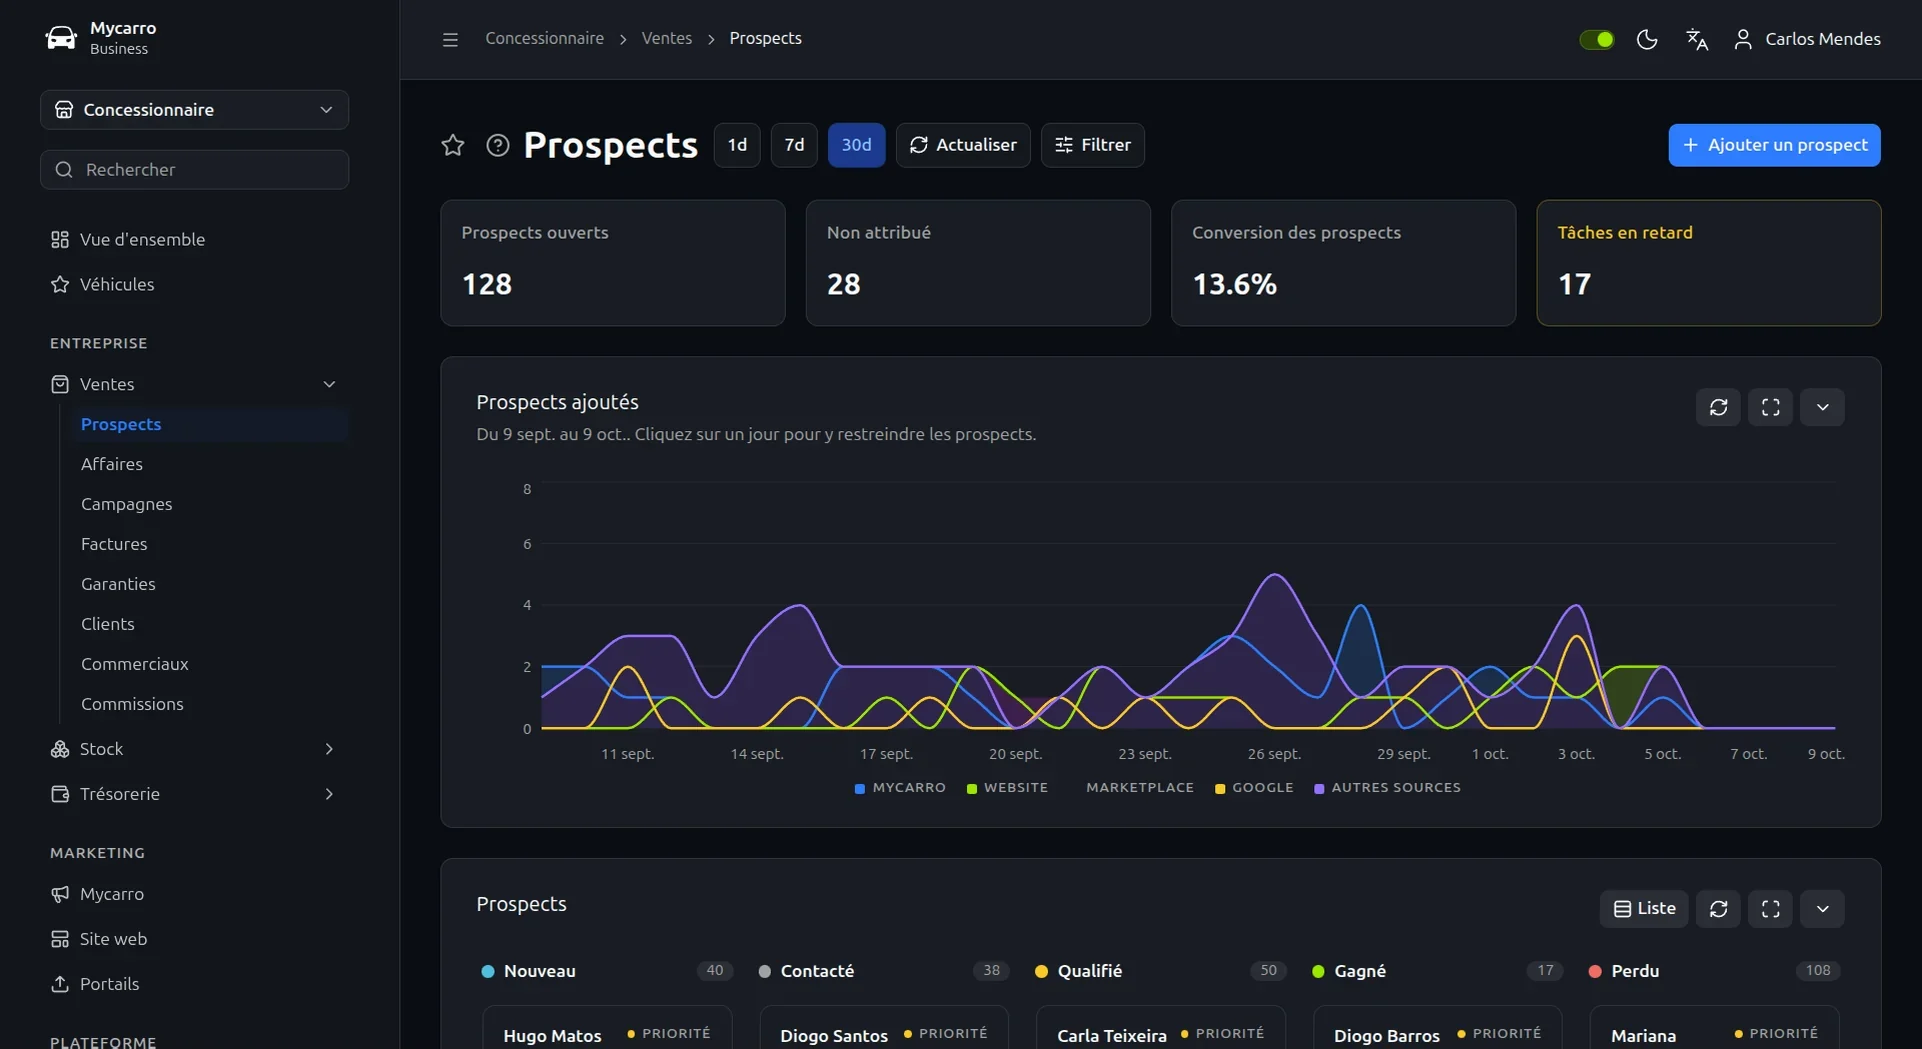Collapse the Prospects board panel chevron

[1822, 909]
